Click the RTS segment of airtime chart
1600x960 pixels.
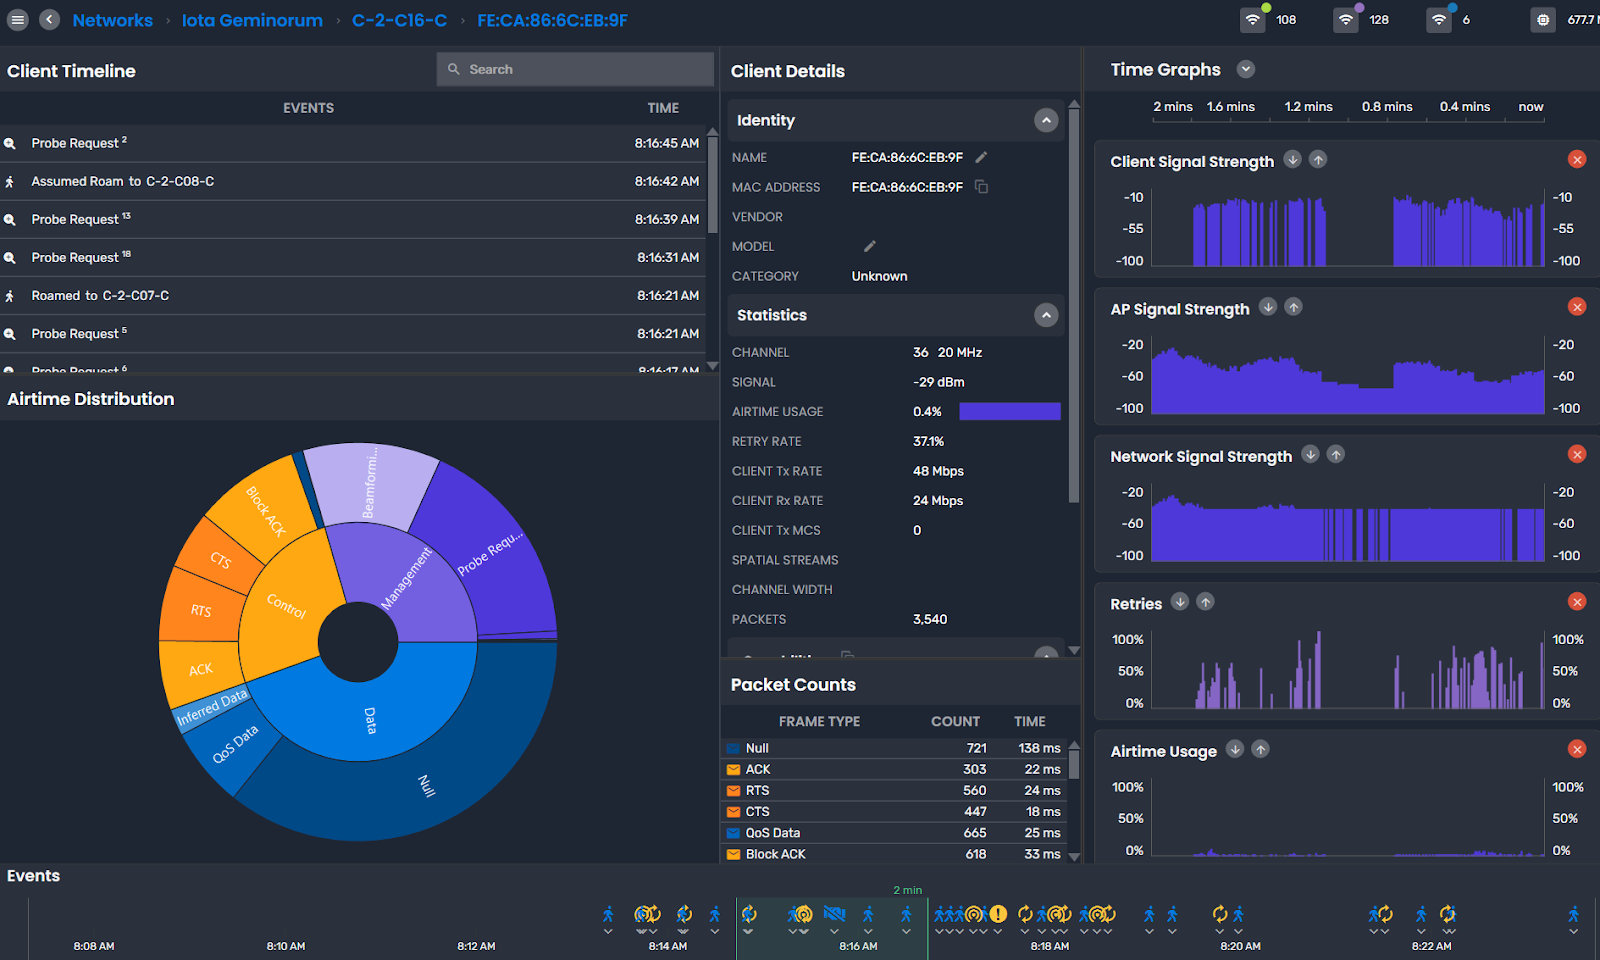pos(200,610)
